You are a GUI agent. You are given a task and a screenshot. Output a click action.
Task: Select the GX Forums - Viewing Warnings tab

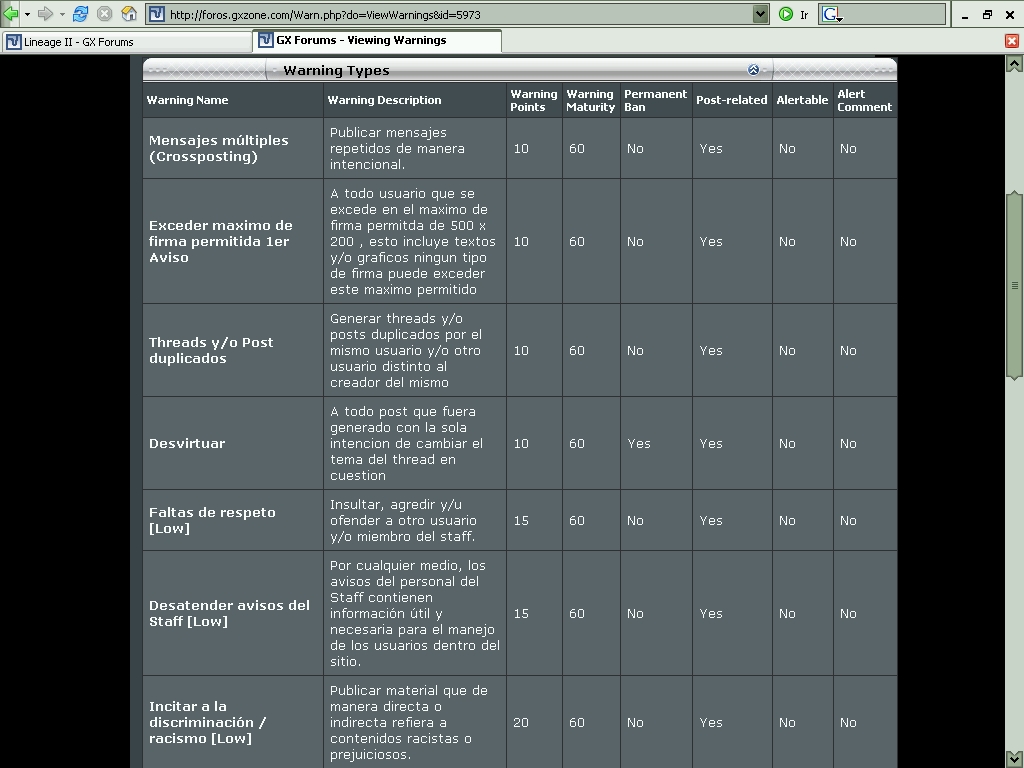coord(377,40)
